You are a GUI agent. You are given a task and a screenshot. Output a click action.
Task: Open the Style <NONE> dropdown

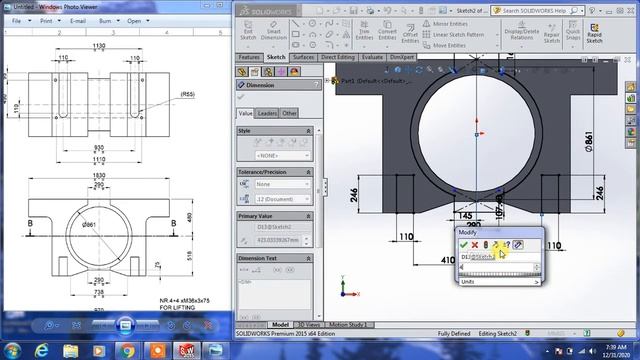click(x=282, y=156)
